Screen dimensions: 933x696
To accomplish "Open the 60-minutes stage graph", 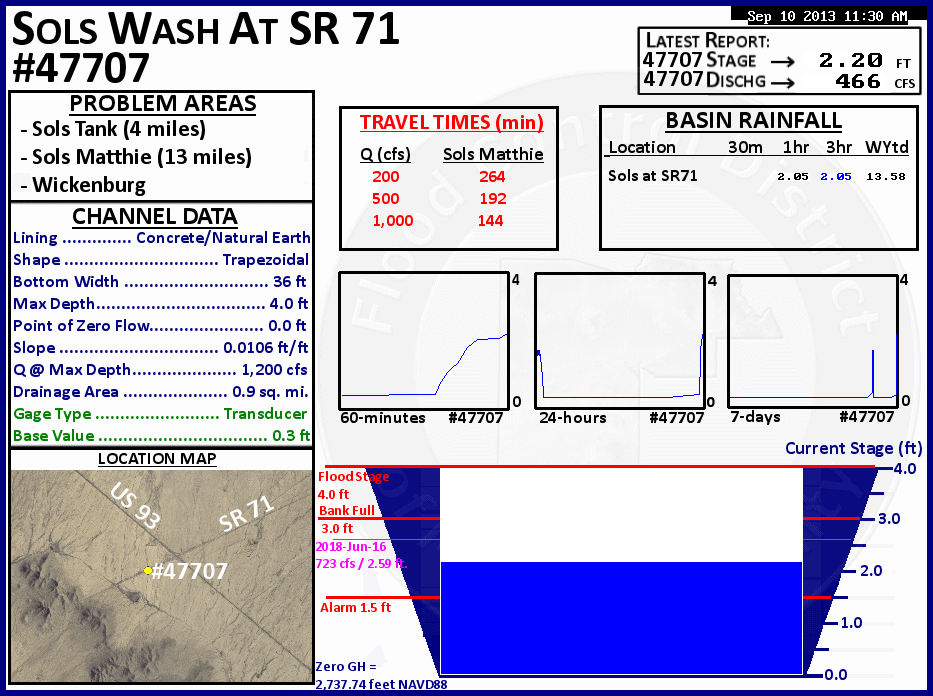I will pos(424,339).
